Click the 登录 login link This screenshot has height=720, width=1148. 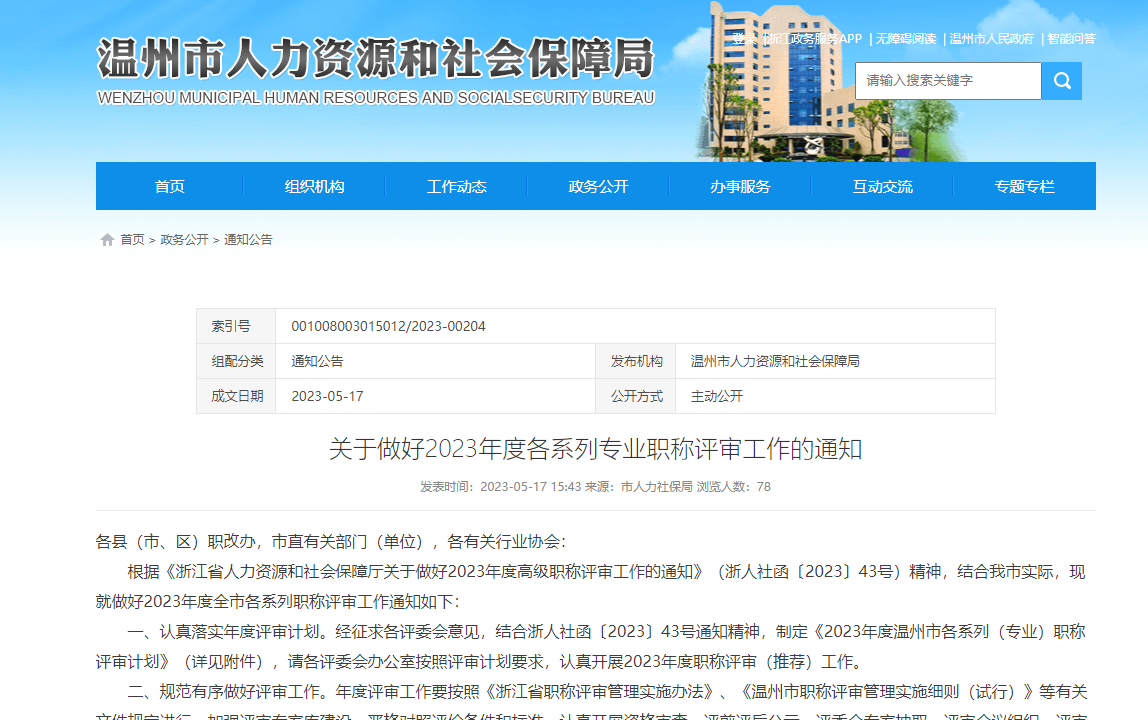(744, 39)
